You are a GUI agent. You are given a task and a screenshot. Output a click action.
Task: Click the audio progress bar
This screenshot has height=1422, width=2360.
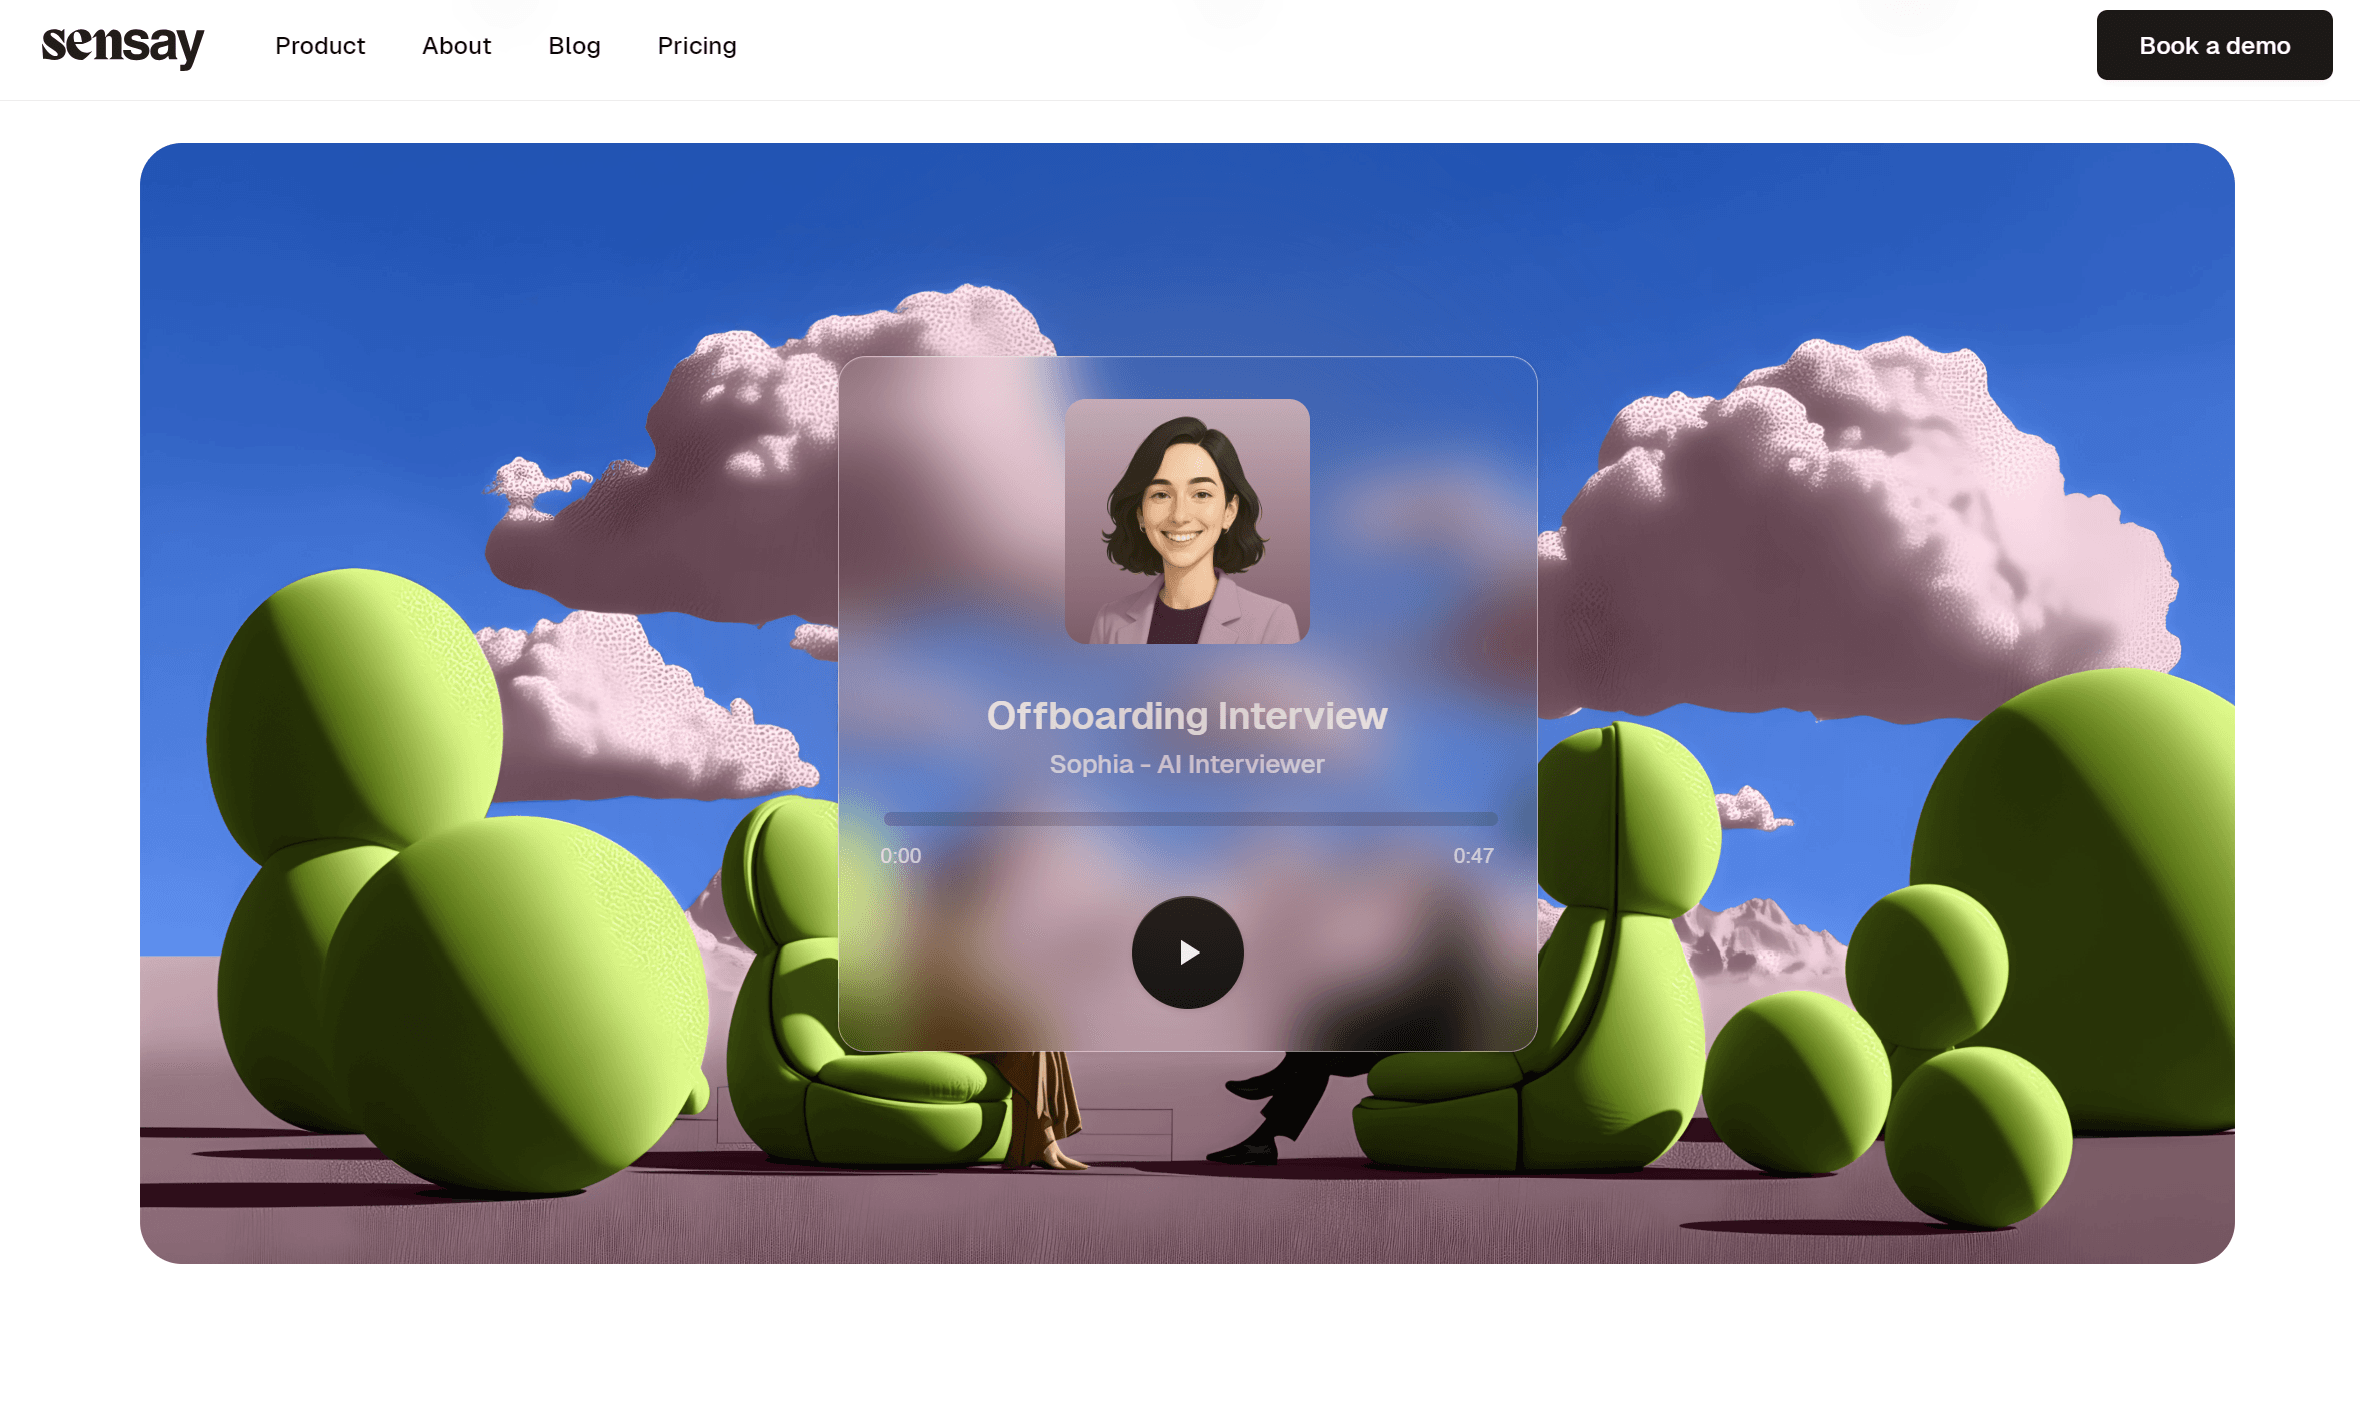click(x=1190, y=819)
